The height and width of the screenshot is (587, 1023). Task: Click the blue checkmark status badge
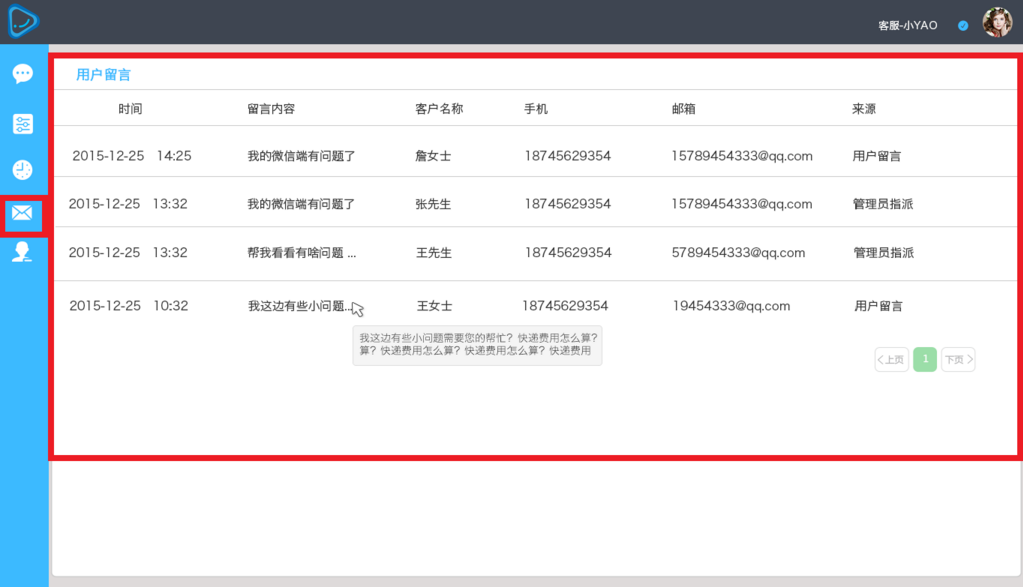point(962,25)
